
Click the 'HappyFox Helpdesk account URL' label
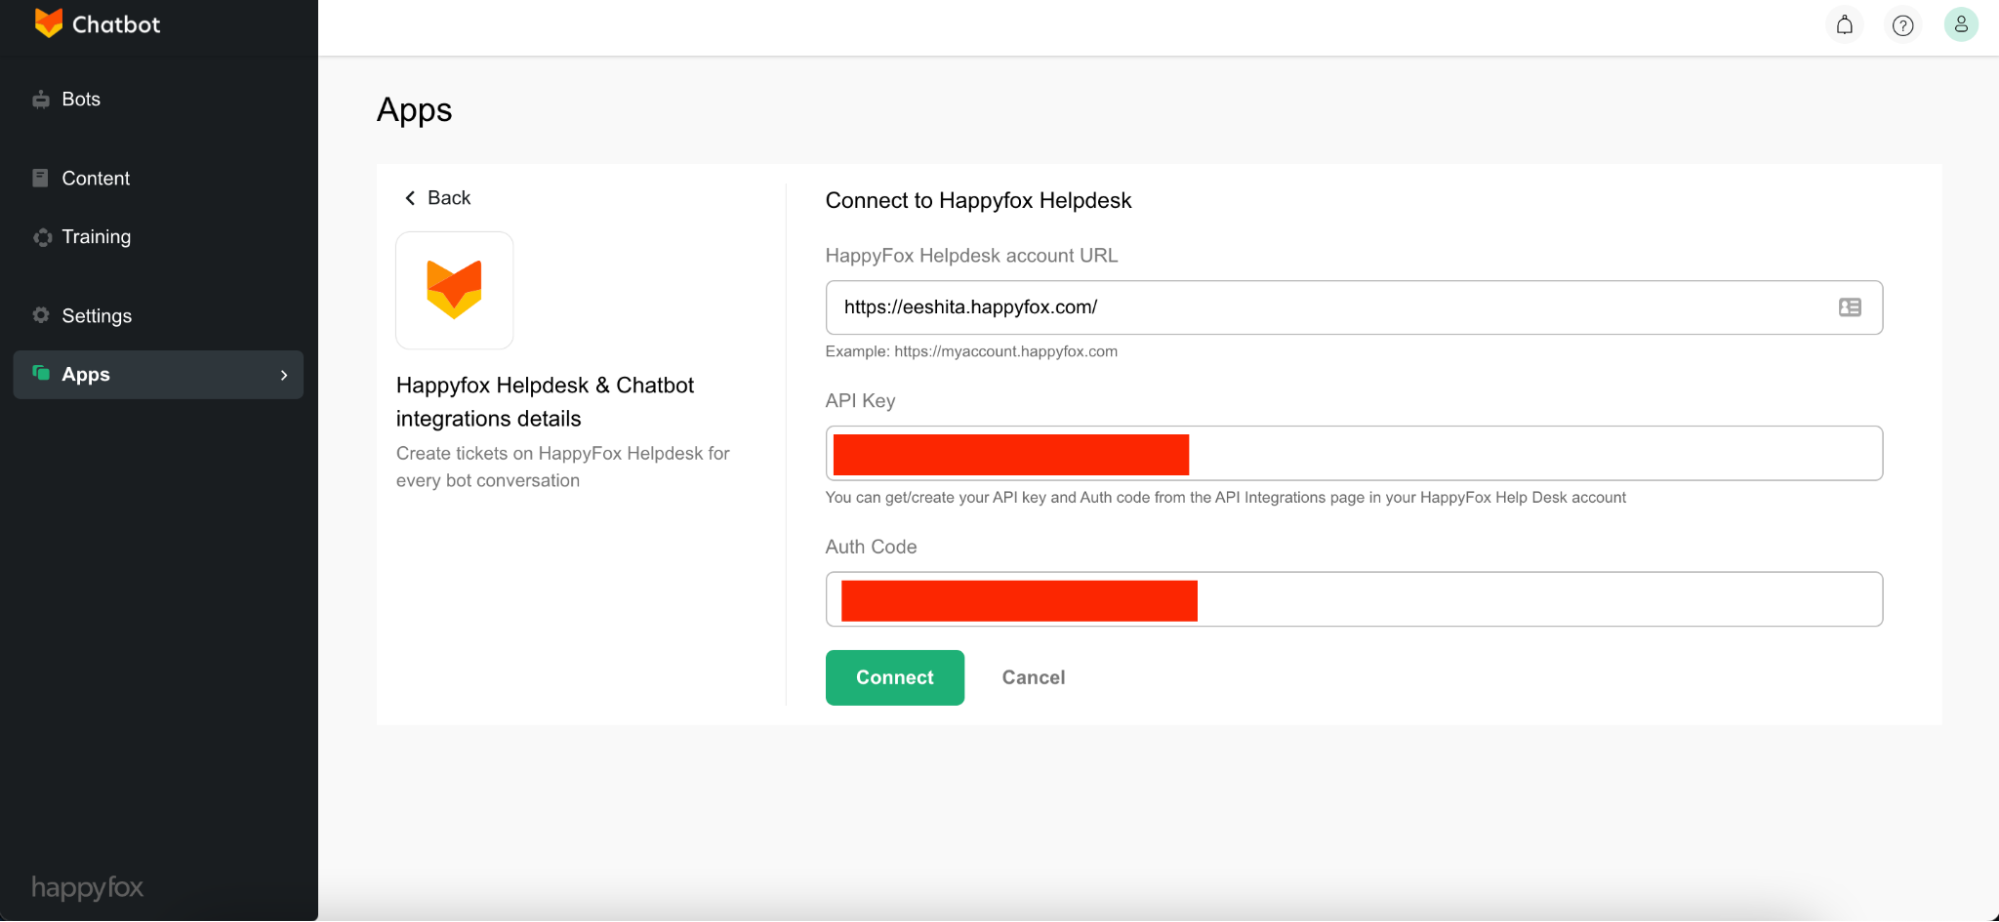tap(971, 255)
